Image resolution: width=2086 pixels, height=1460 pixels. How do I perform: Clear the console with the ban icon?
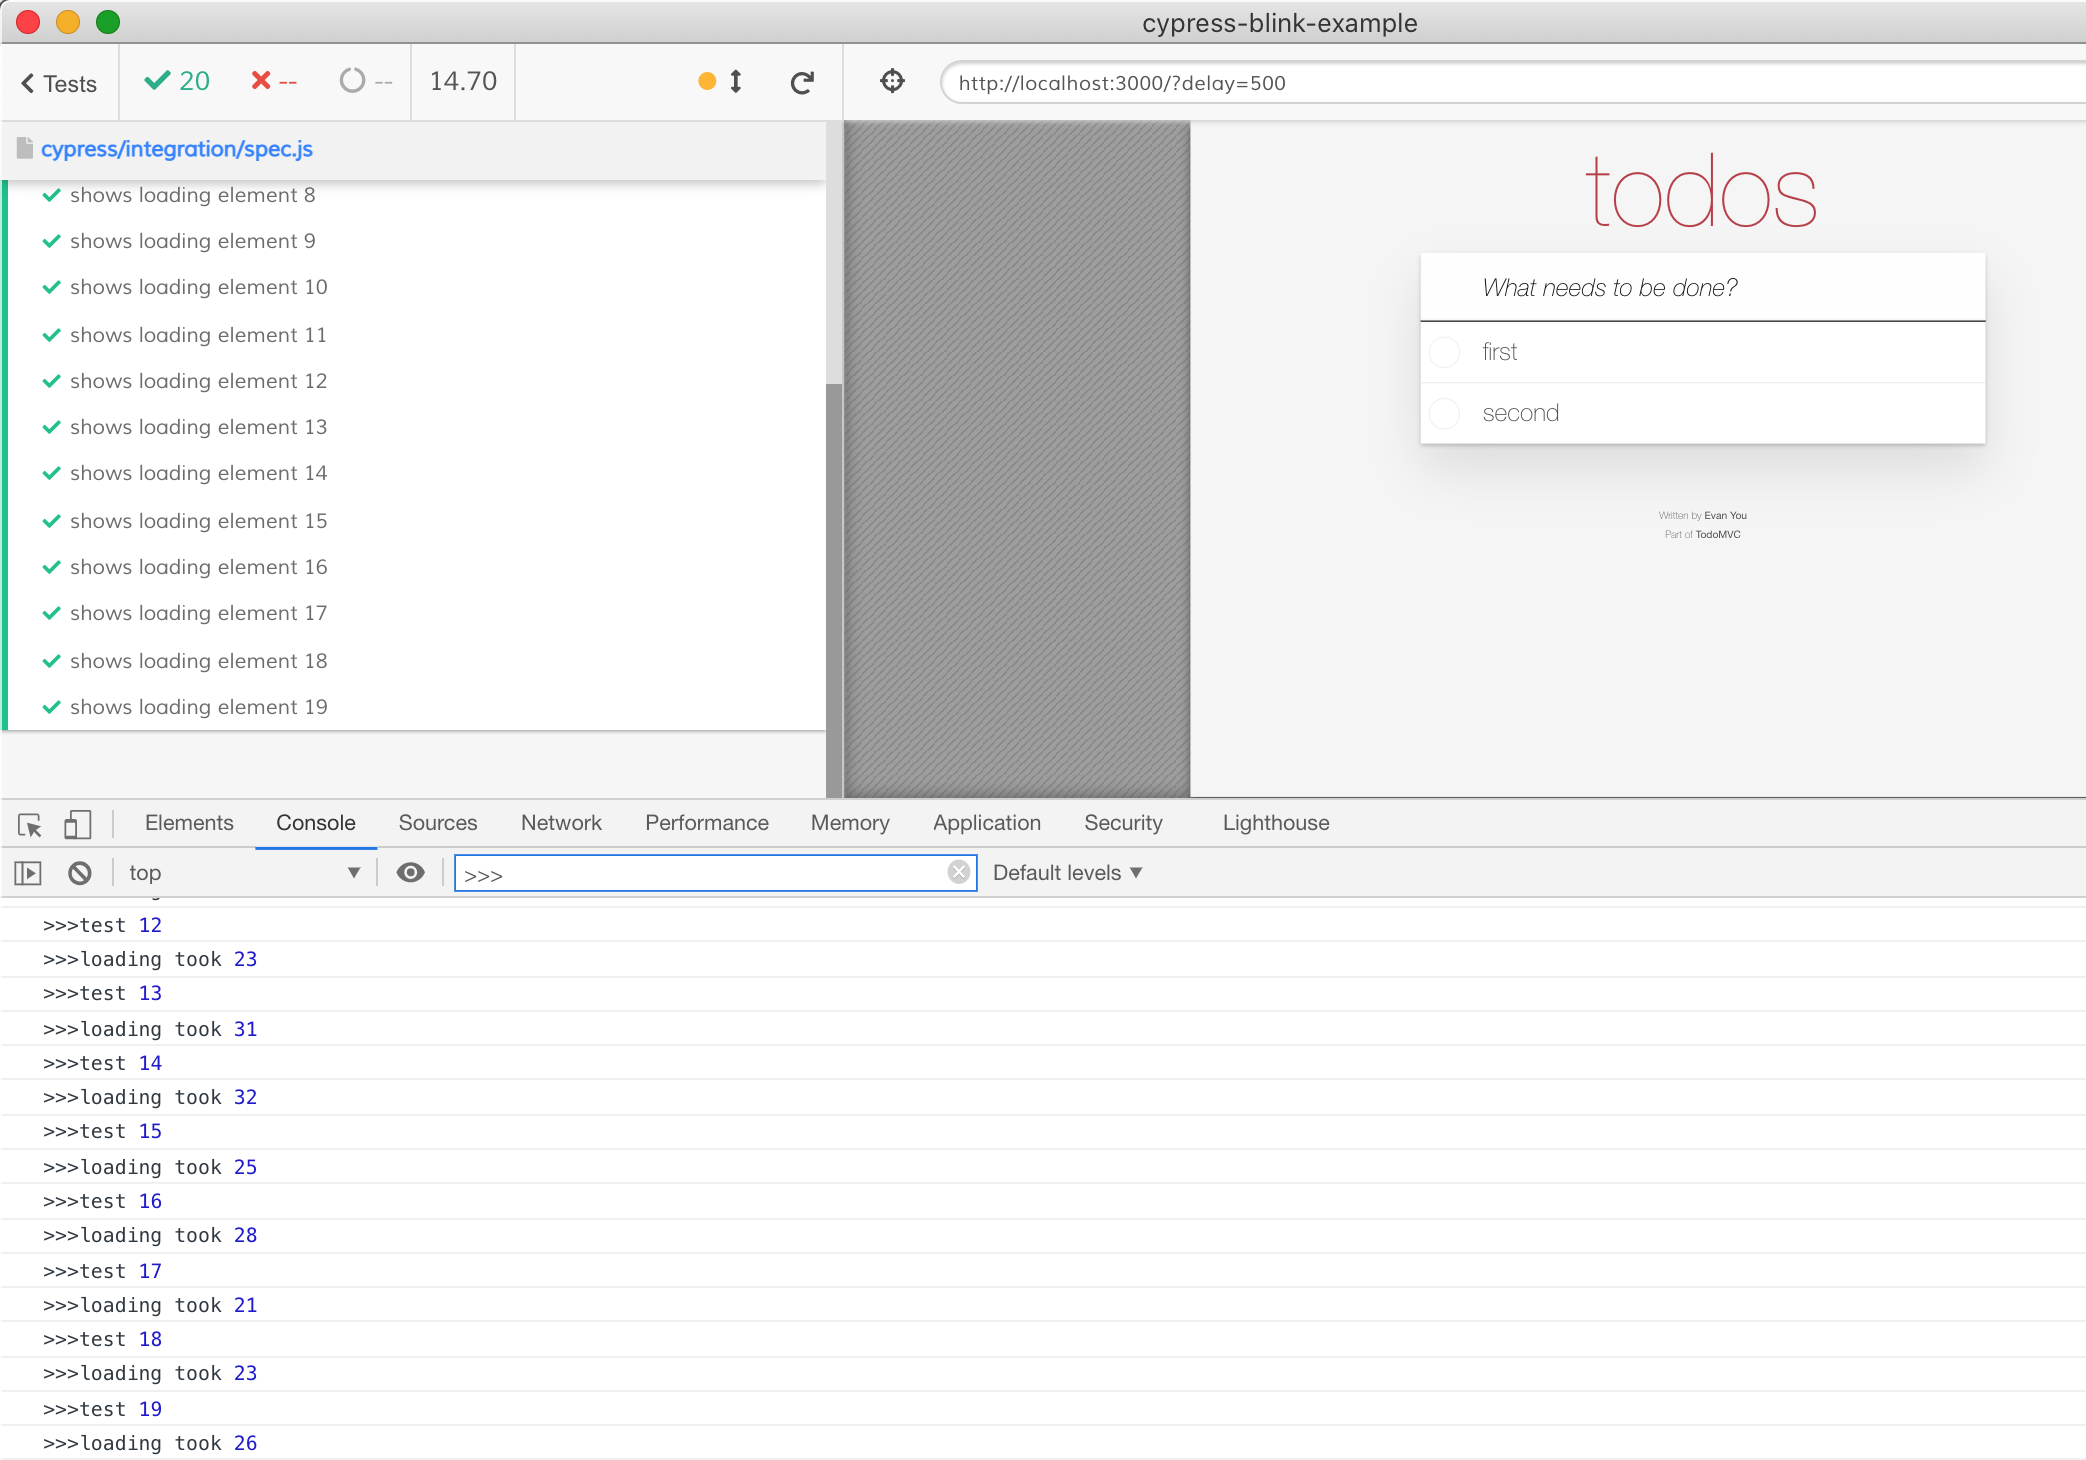tap(80, 873)
